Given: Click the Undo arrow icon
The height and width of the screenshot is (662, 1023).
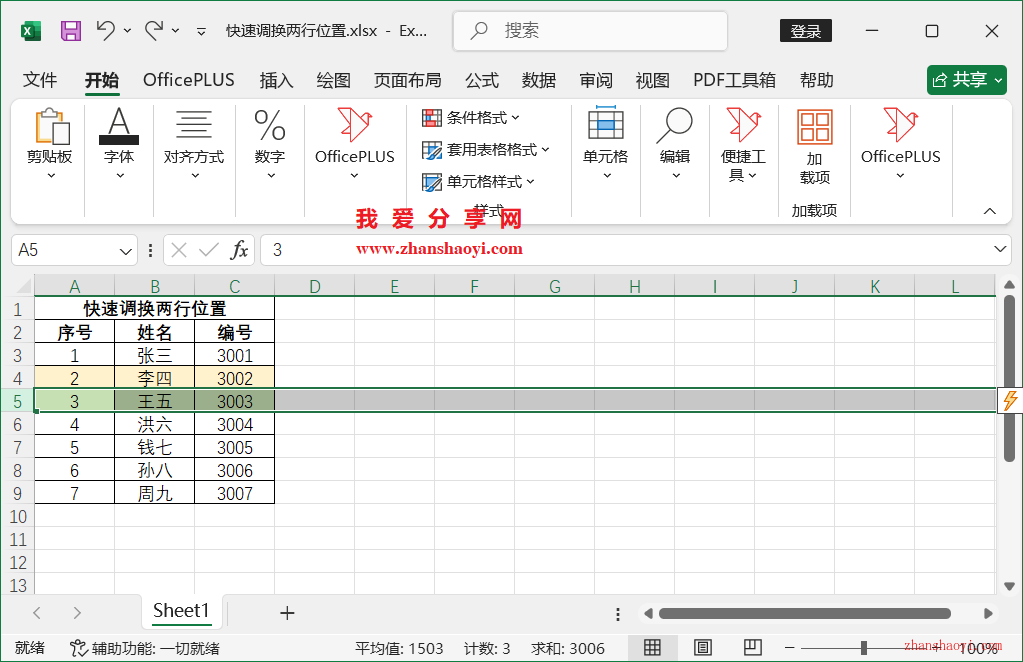Looking at the screenshot, I should click(x=106, y=30).
